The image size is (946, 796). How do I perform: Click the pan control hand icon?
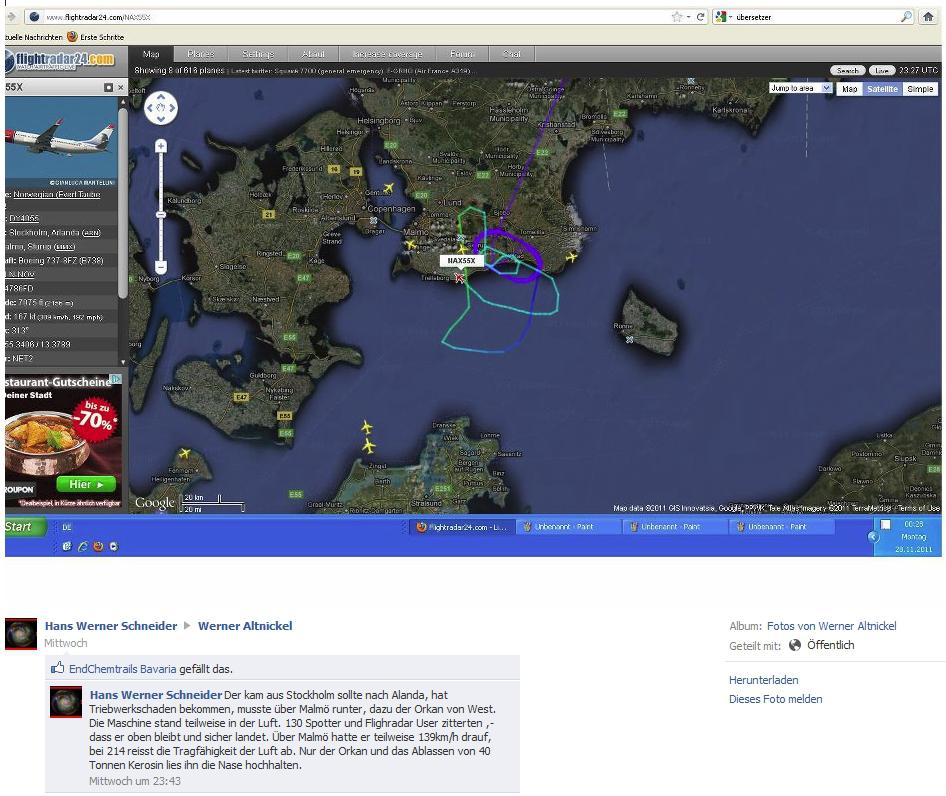coord(161,107)
